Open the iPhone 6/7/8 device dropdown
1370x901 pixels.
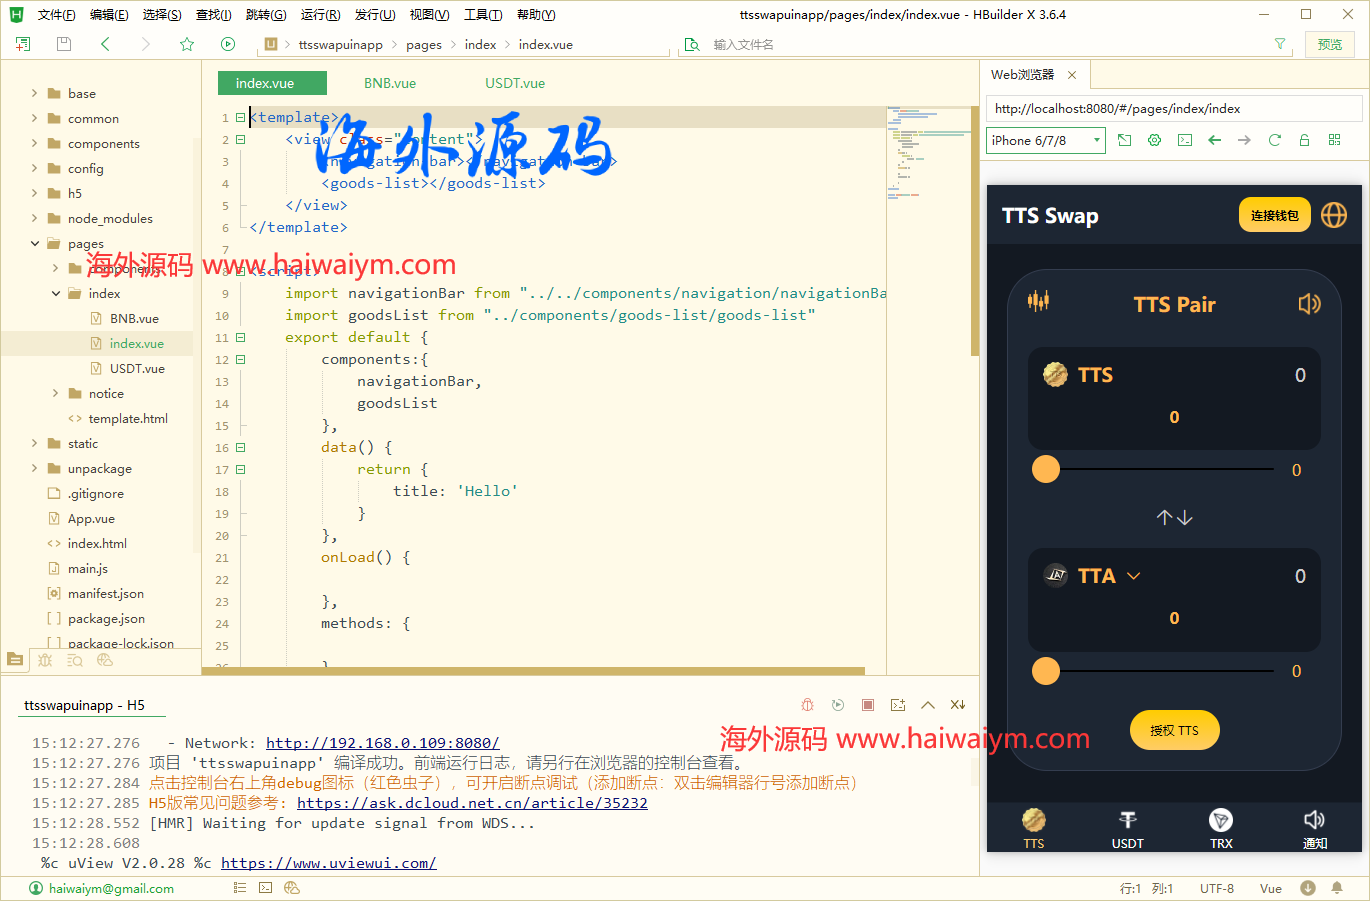[1045, 140]
